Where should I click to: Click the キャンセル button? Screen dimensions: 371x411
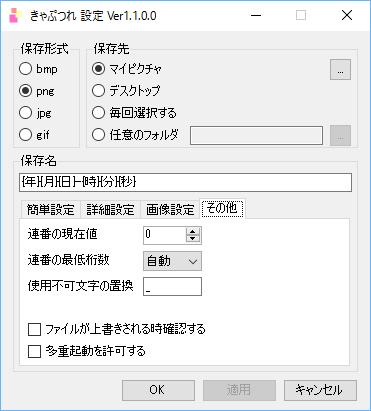[x=320, y=390]
